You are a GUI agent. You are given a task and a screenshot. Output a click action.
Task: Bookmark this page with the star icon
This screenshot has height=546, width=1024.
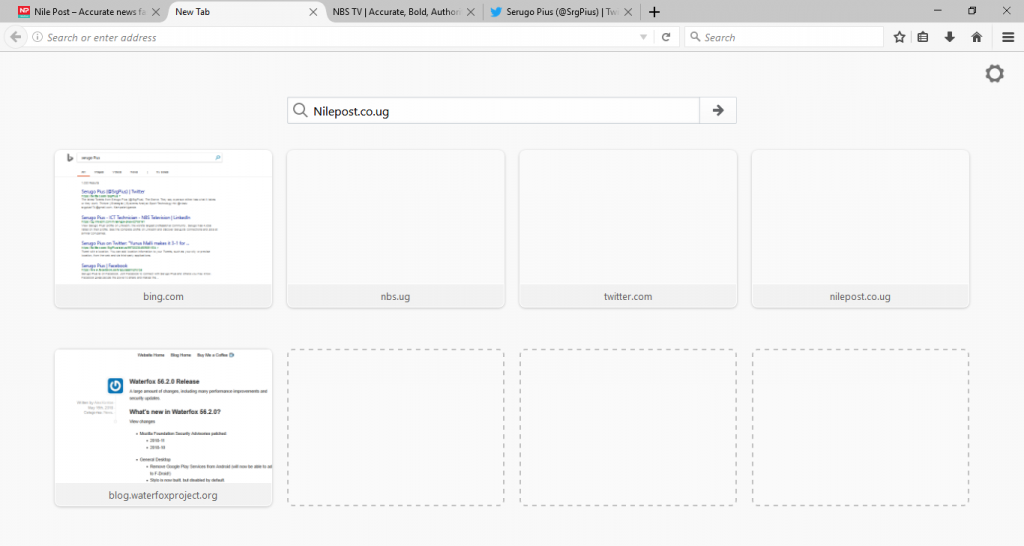[899, 37]
